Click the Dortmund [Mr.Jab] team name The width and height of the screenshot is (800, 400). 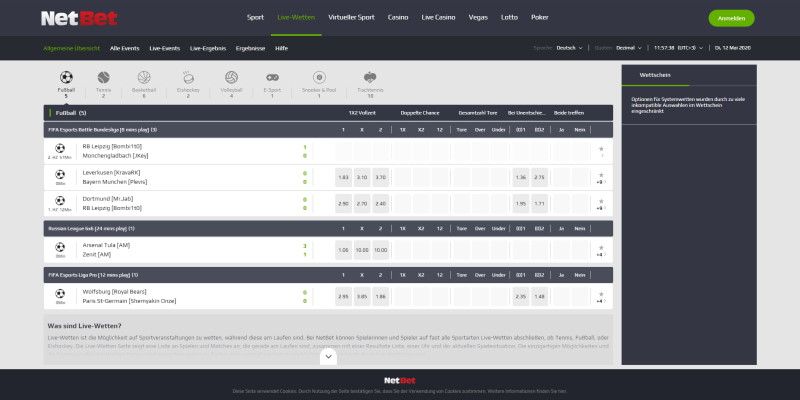(x=108, y=199)
